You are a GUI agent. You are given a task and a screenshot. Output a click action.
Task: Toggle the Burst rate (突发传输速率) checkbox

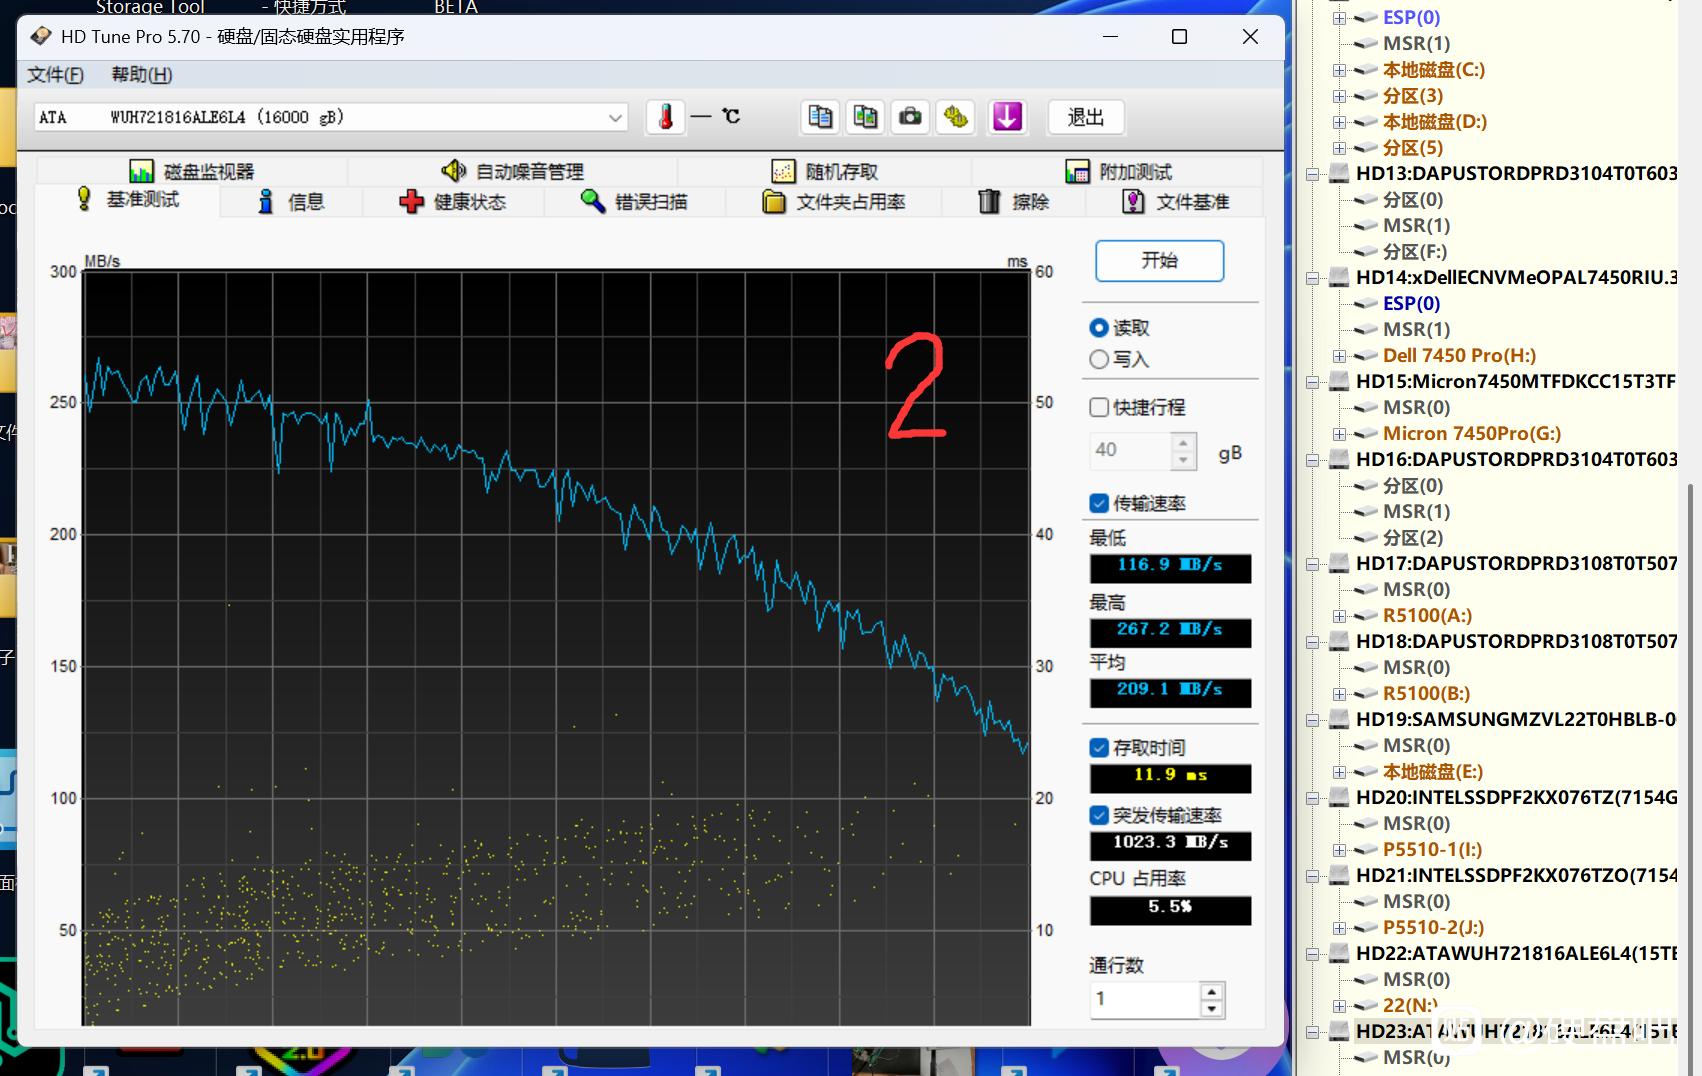tap(1099, 815)
